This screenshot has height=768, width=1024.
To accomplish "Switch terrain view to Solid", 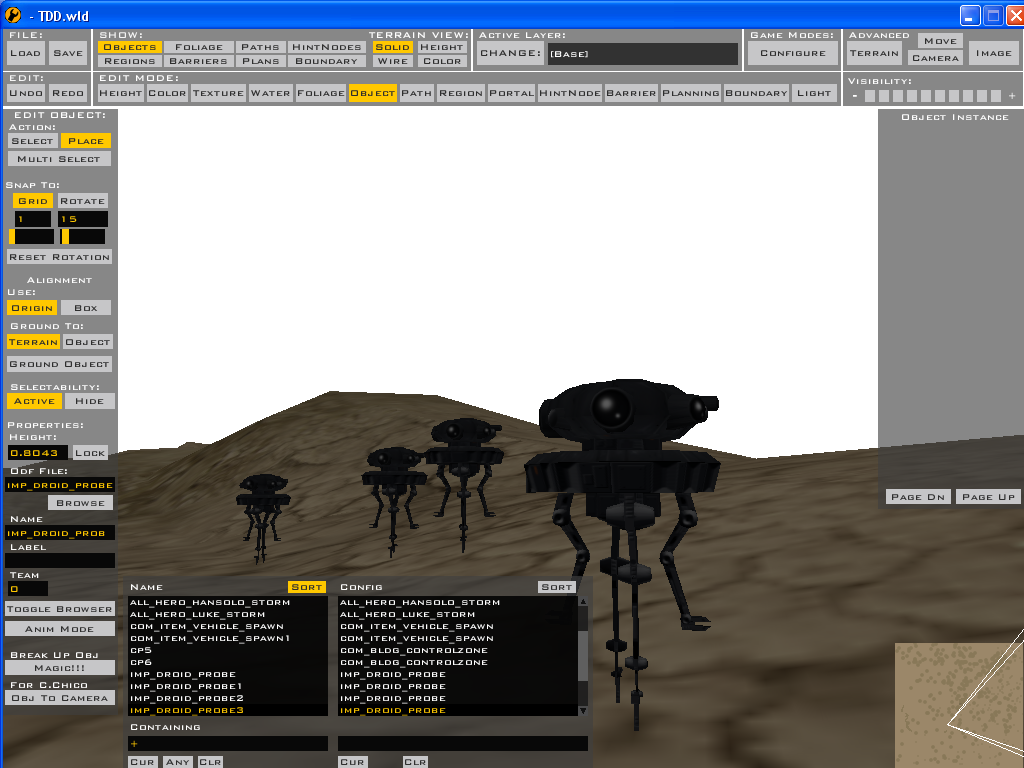I will 392,47.
